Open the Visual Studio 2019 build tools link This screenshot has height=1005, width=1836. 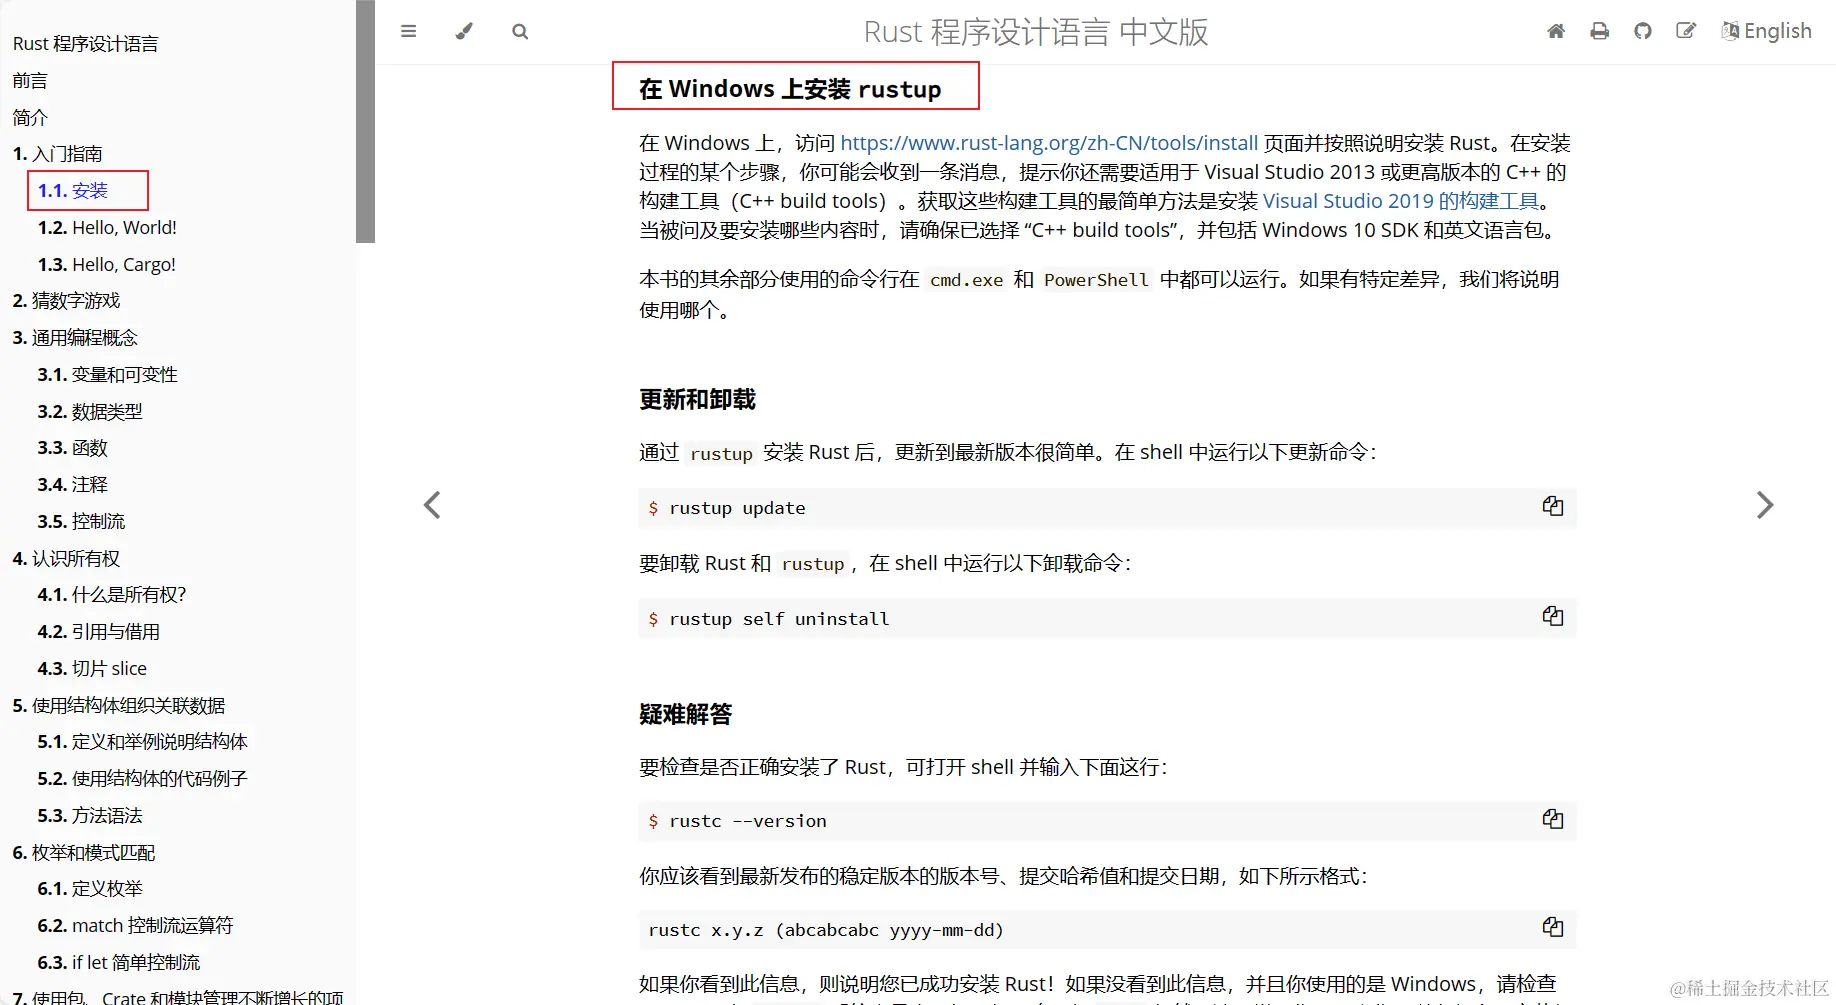pos(1401,201)
